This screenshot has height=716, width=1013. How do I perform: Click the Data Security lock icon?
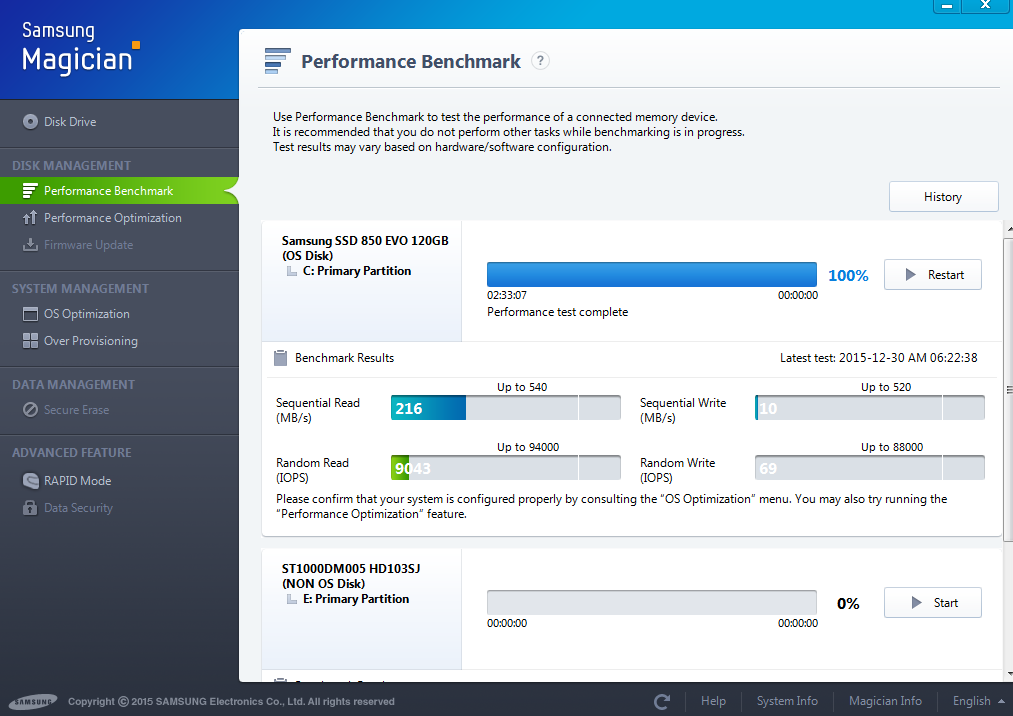click(x=30, y=508)
